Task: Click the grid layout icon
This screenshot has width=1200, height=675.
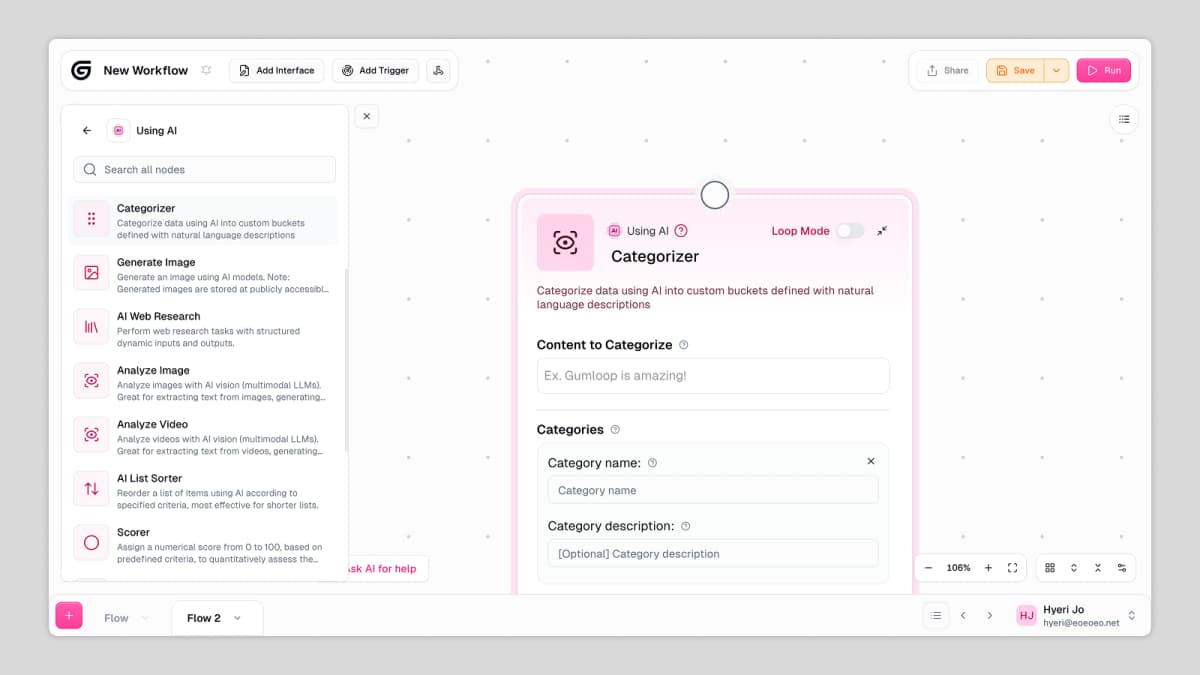Action: coord(1050,568)
